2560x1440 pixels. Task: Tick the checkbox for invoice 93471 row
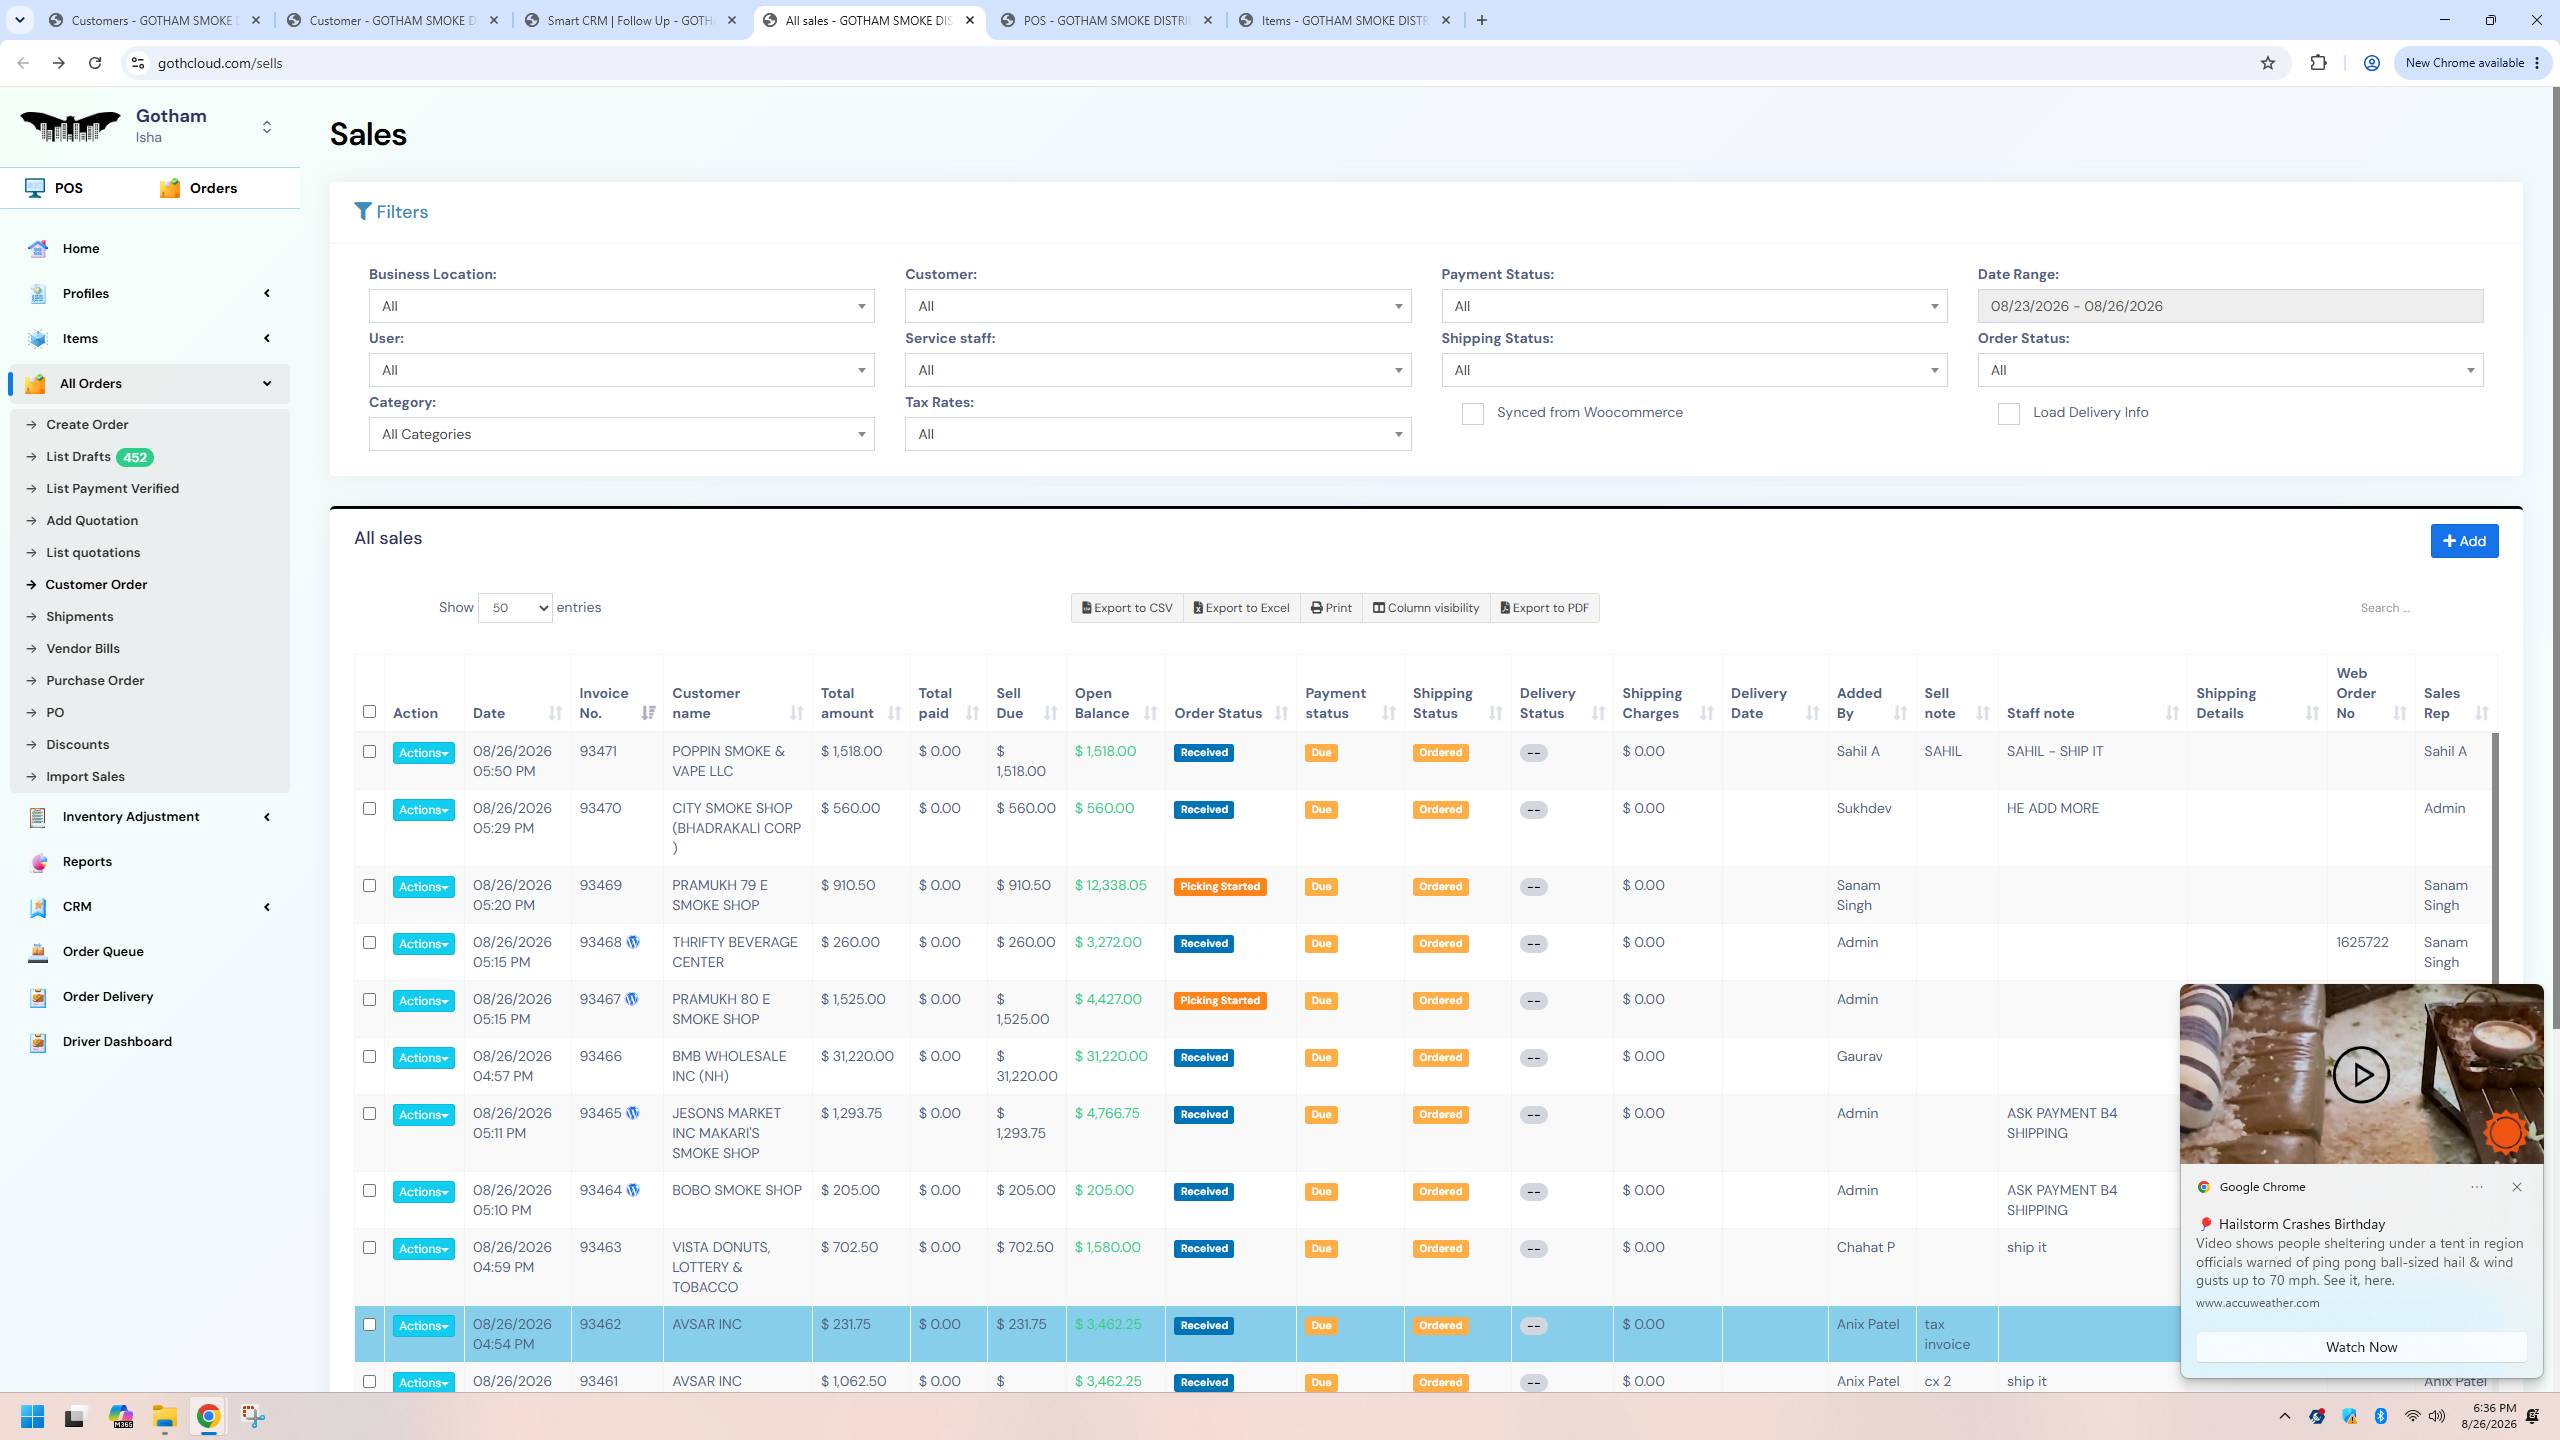[369, 752]
